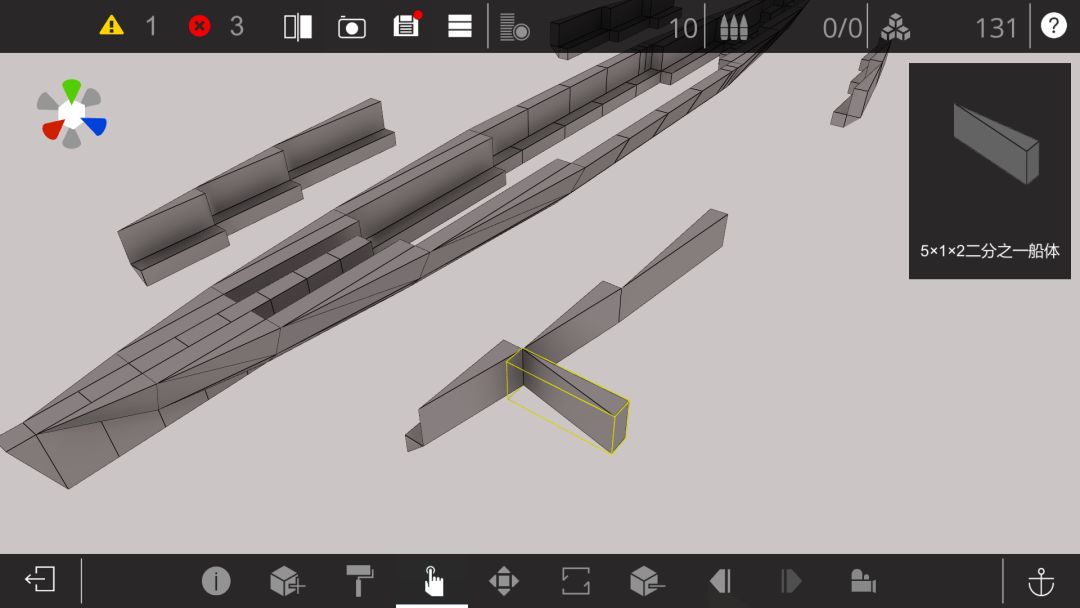
Task: Click the anchor icon
Action: (x=1041, y=582)
